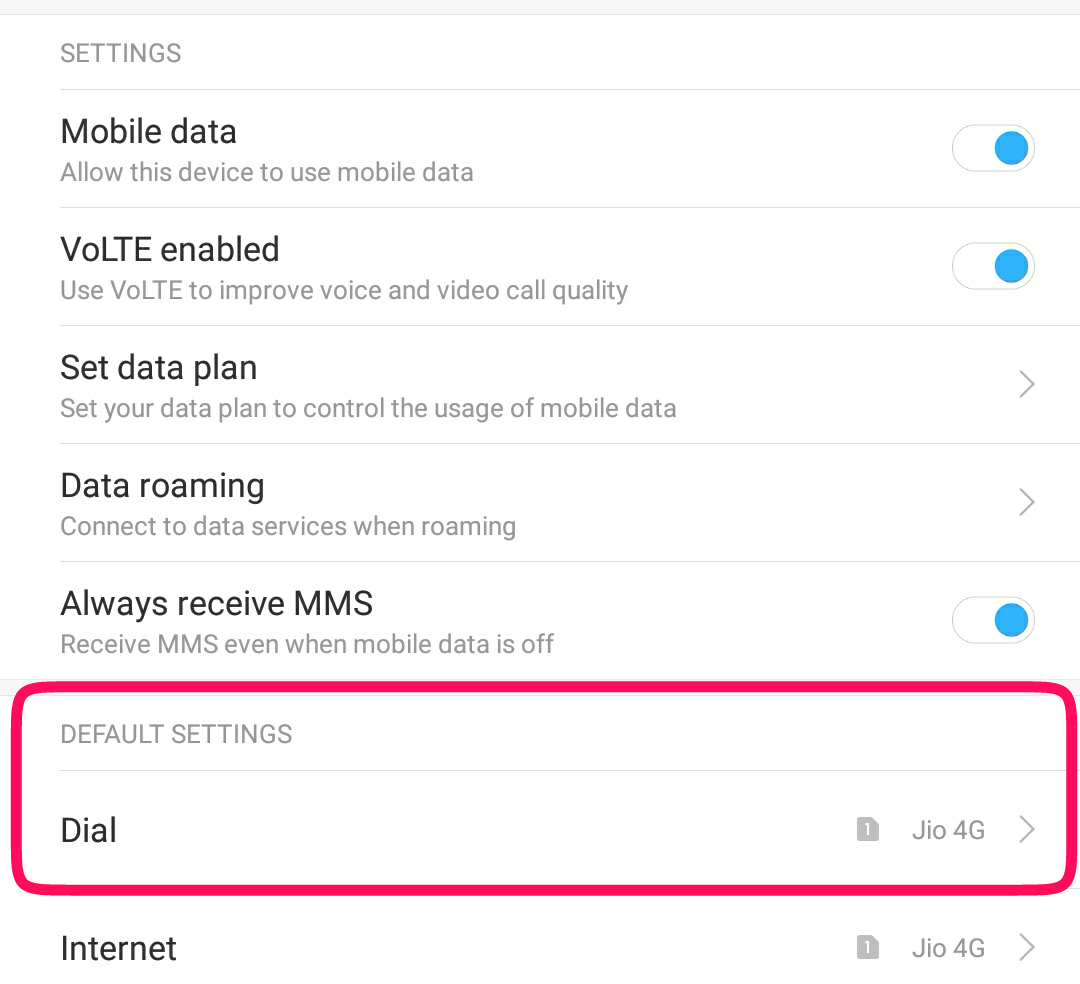
Task: Disable the VoLTE enabled switch
Action: tap(993, 266)
